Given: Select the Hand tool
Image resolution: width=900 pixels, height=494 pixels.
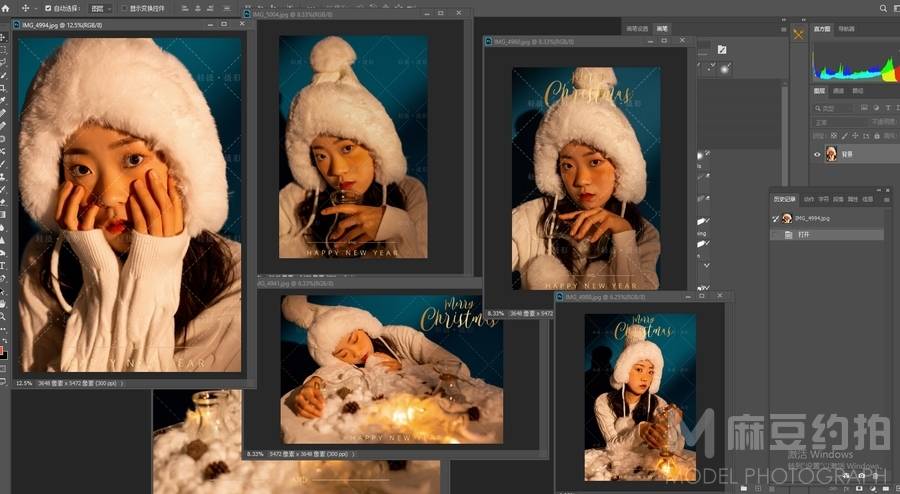Looking at the screenshot, I should pos(3,303).
